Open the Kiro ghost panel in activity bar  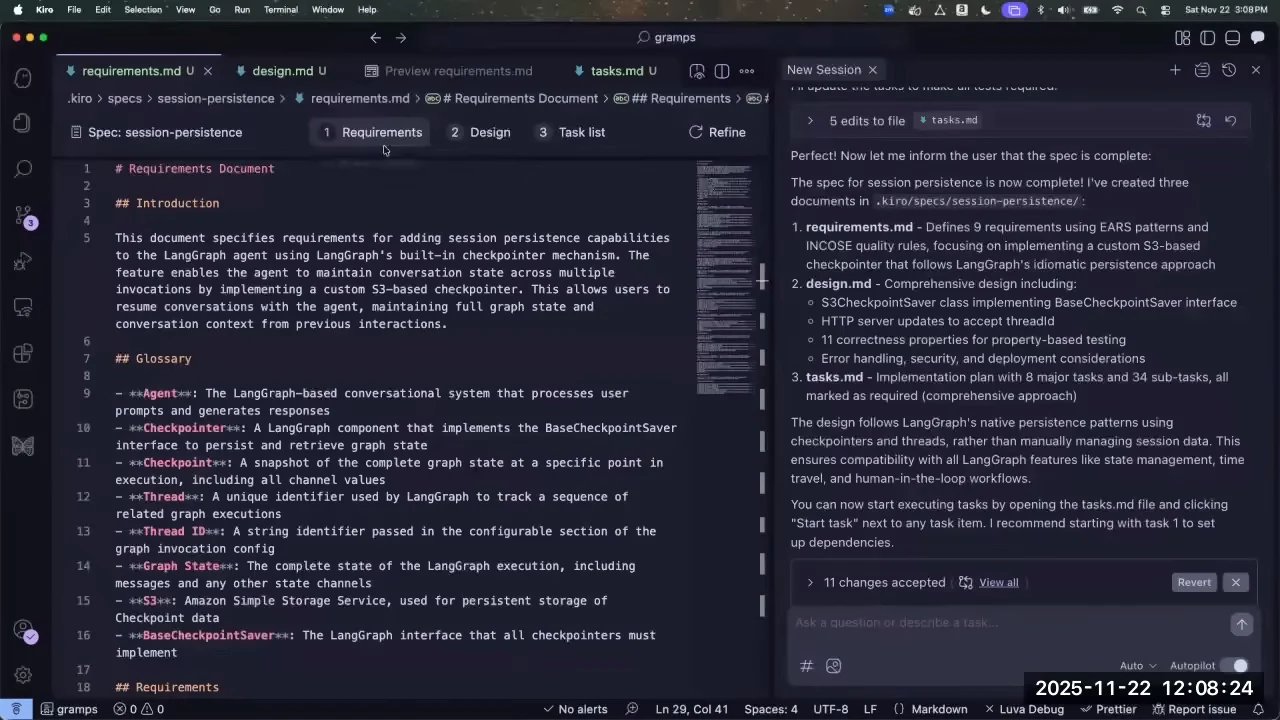coord(23,78)
